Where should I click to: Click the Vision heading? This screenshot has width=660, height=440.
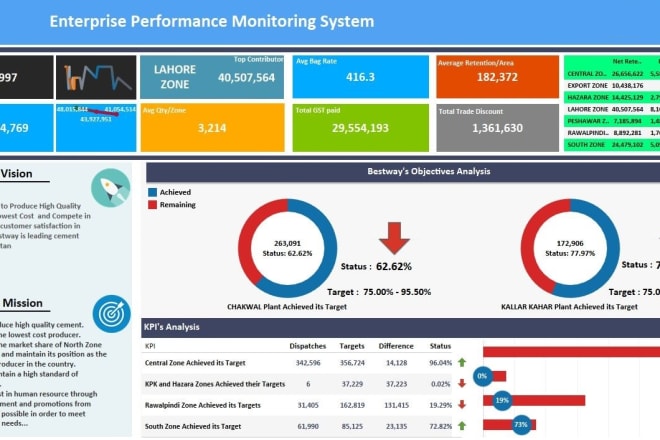(16, 173)
